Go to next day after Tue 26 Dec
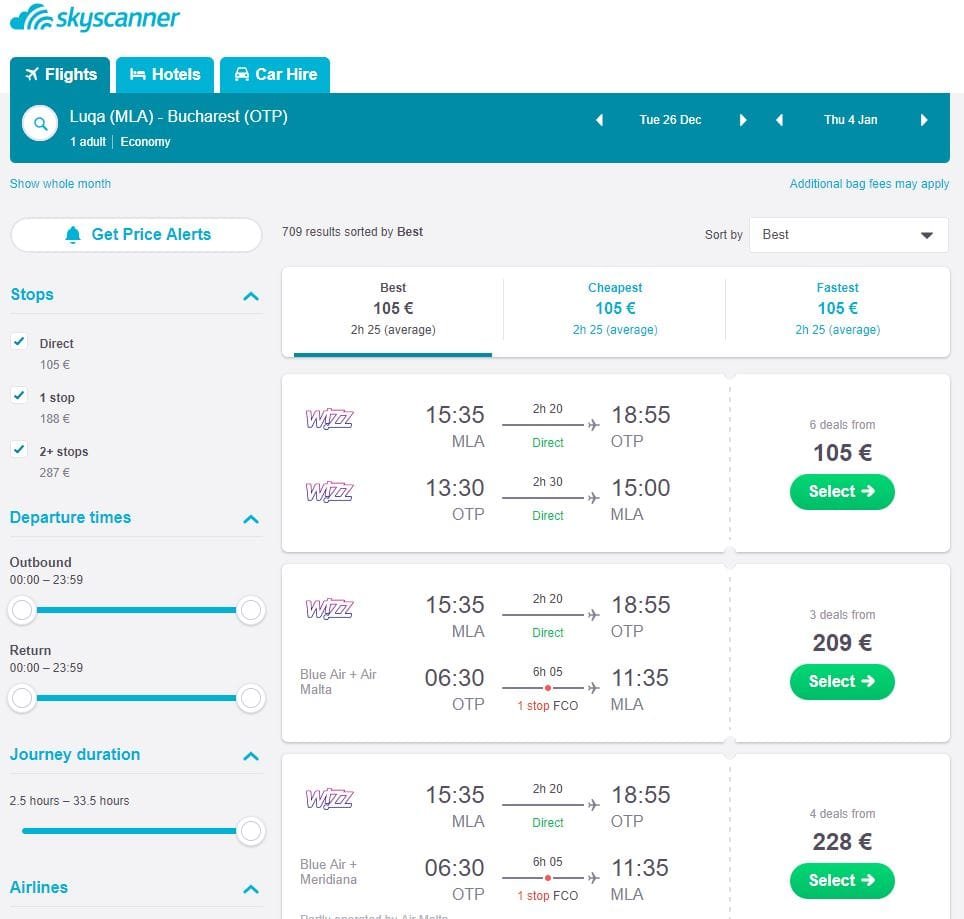The height and width of the screenshot is (919, 964). pos(743,120)
